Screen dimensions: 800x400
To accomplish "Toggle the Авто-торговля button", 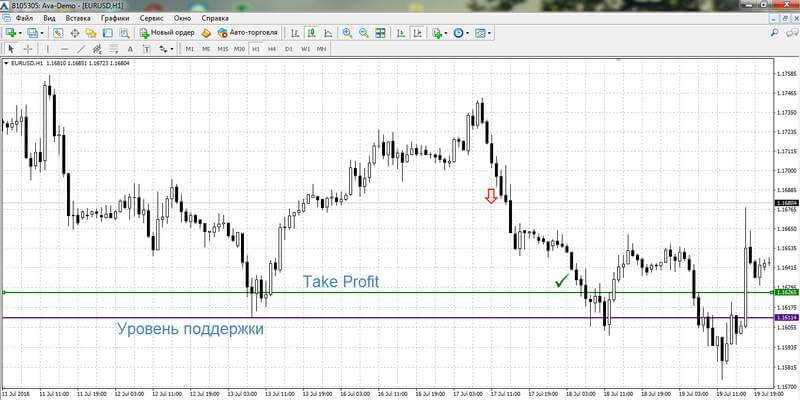I will point(247,33).
